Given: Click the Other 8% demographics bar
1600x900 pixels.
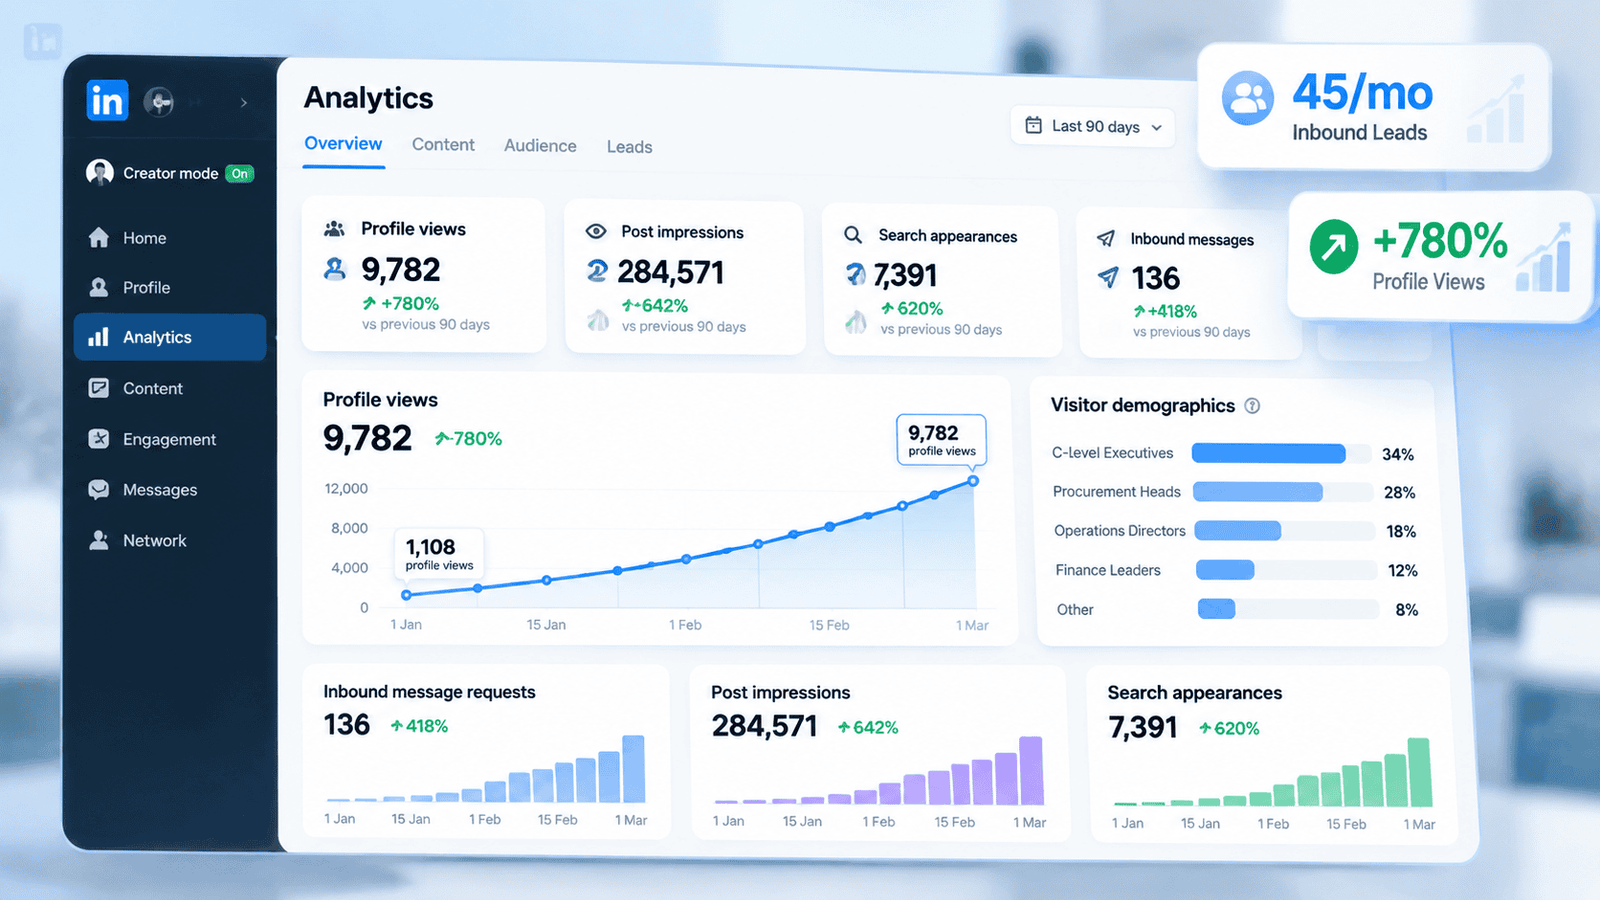Looking at the screenshot, I should click(1217, 609).
